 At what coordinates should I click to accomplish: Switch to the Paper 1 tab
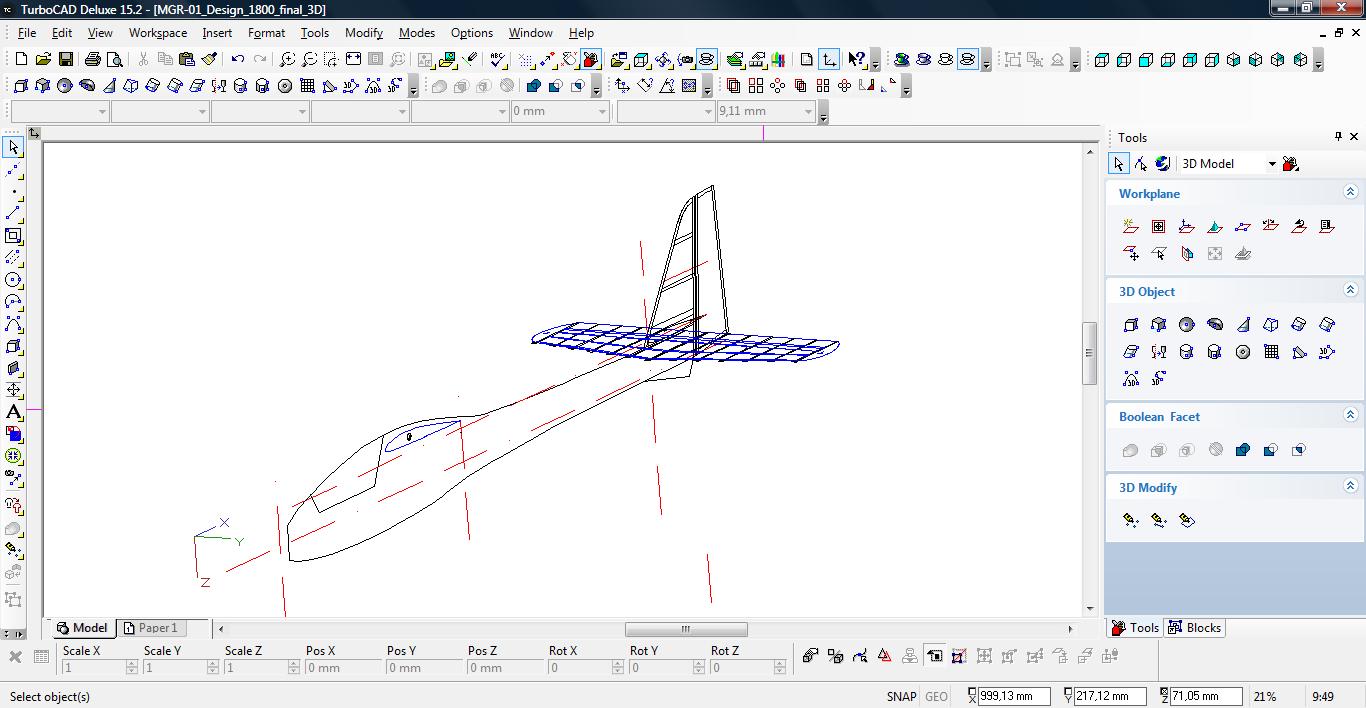(157, 628)
